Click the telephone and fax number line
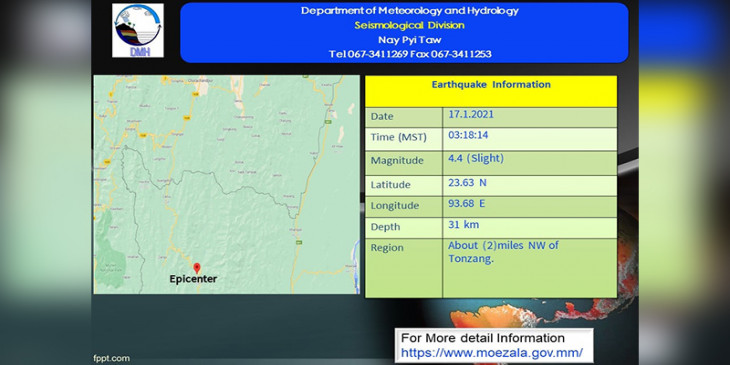 [x=410, y=54]
